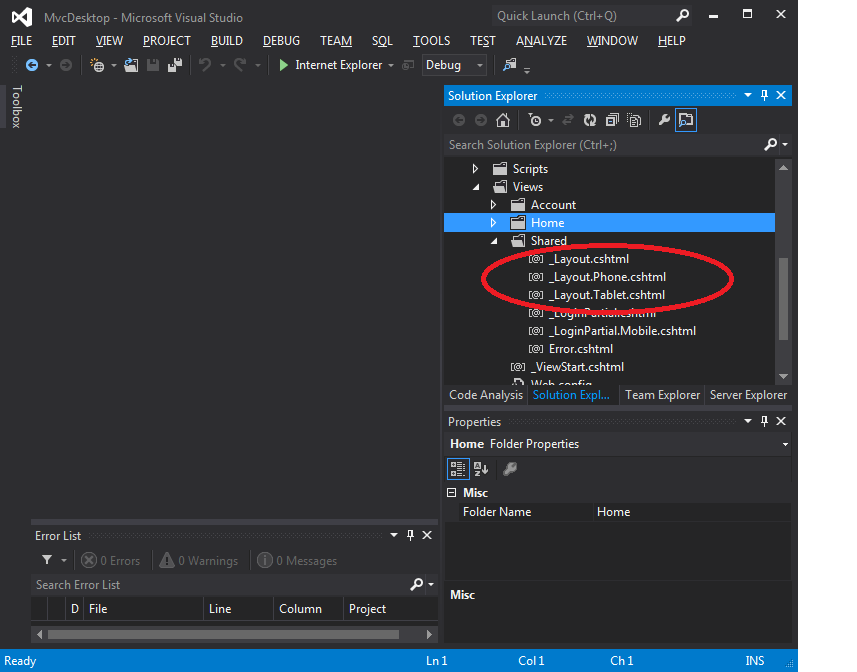Click Solution Explorer Home icon
The image size is (857, 672).
coord(503,120)
